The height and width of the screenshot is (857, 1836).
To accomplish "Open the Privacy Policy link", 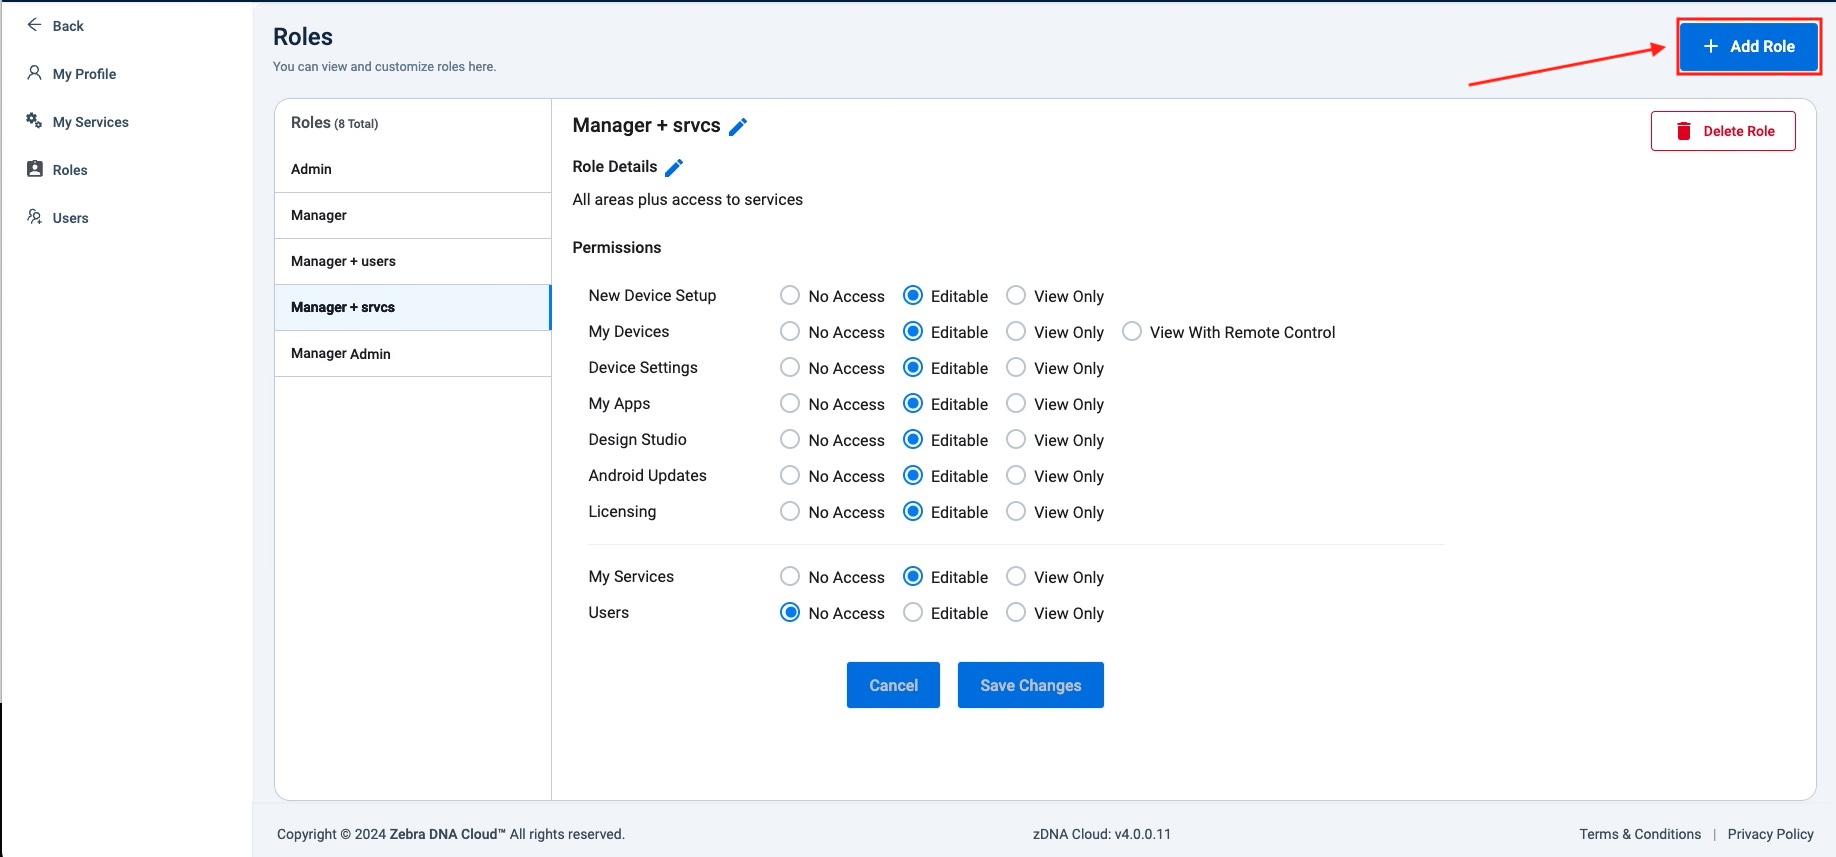I will pos(1770,834).
